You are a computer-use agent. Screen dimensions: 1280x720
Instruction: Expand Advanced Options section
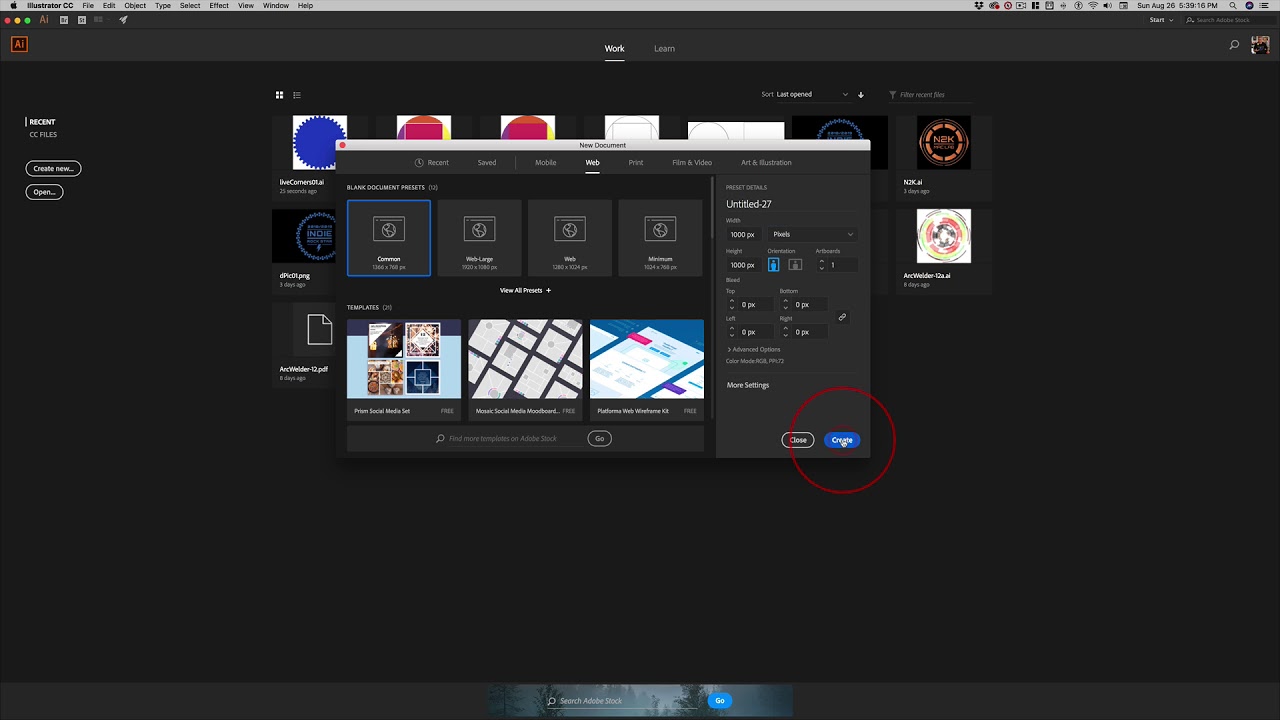coord(754,349)
